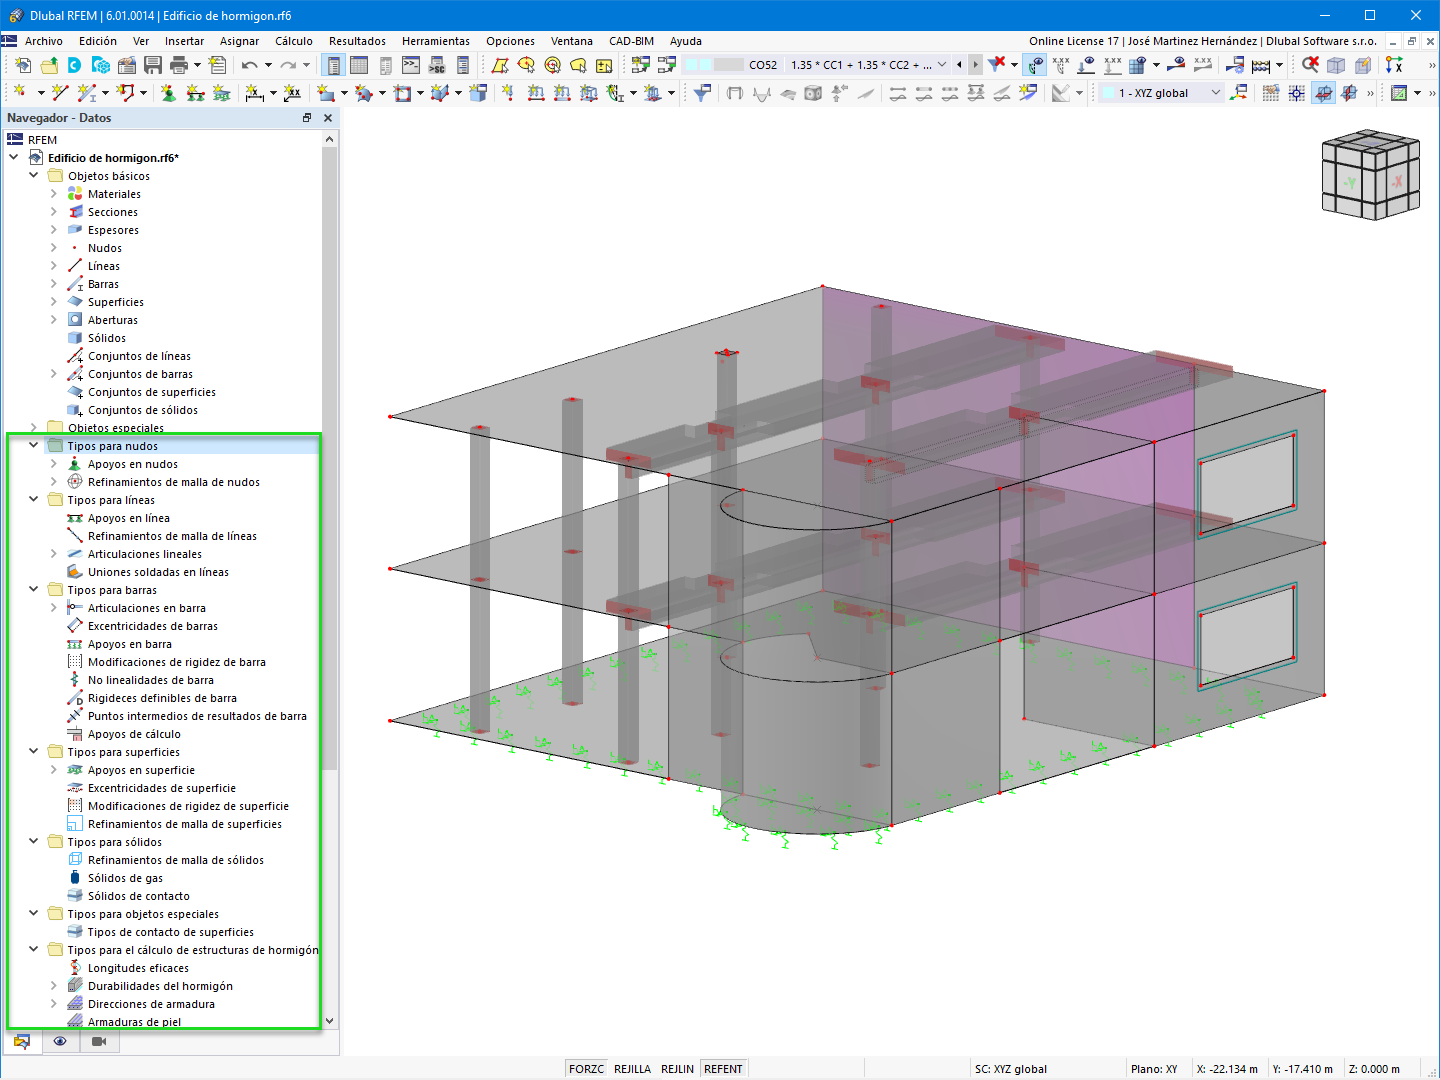
Task: Expand the Secciones tree node
Action: point(54,212)
